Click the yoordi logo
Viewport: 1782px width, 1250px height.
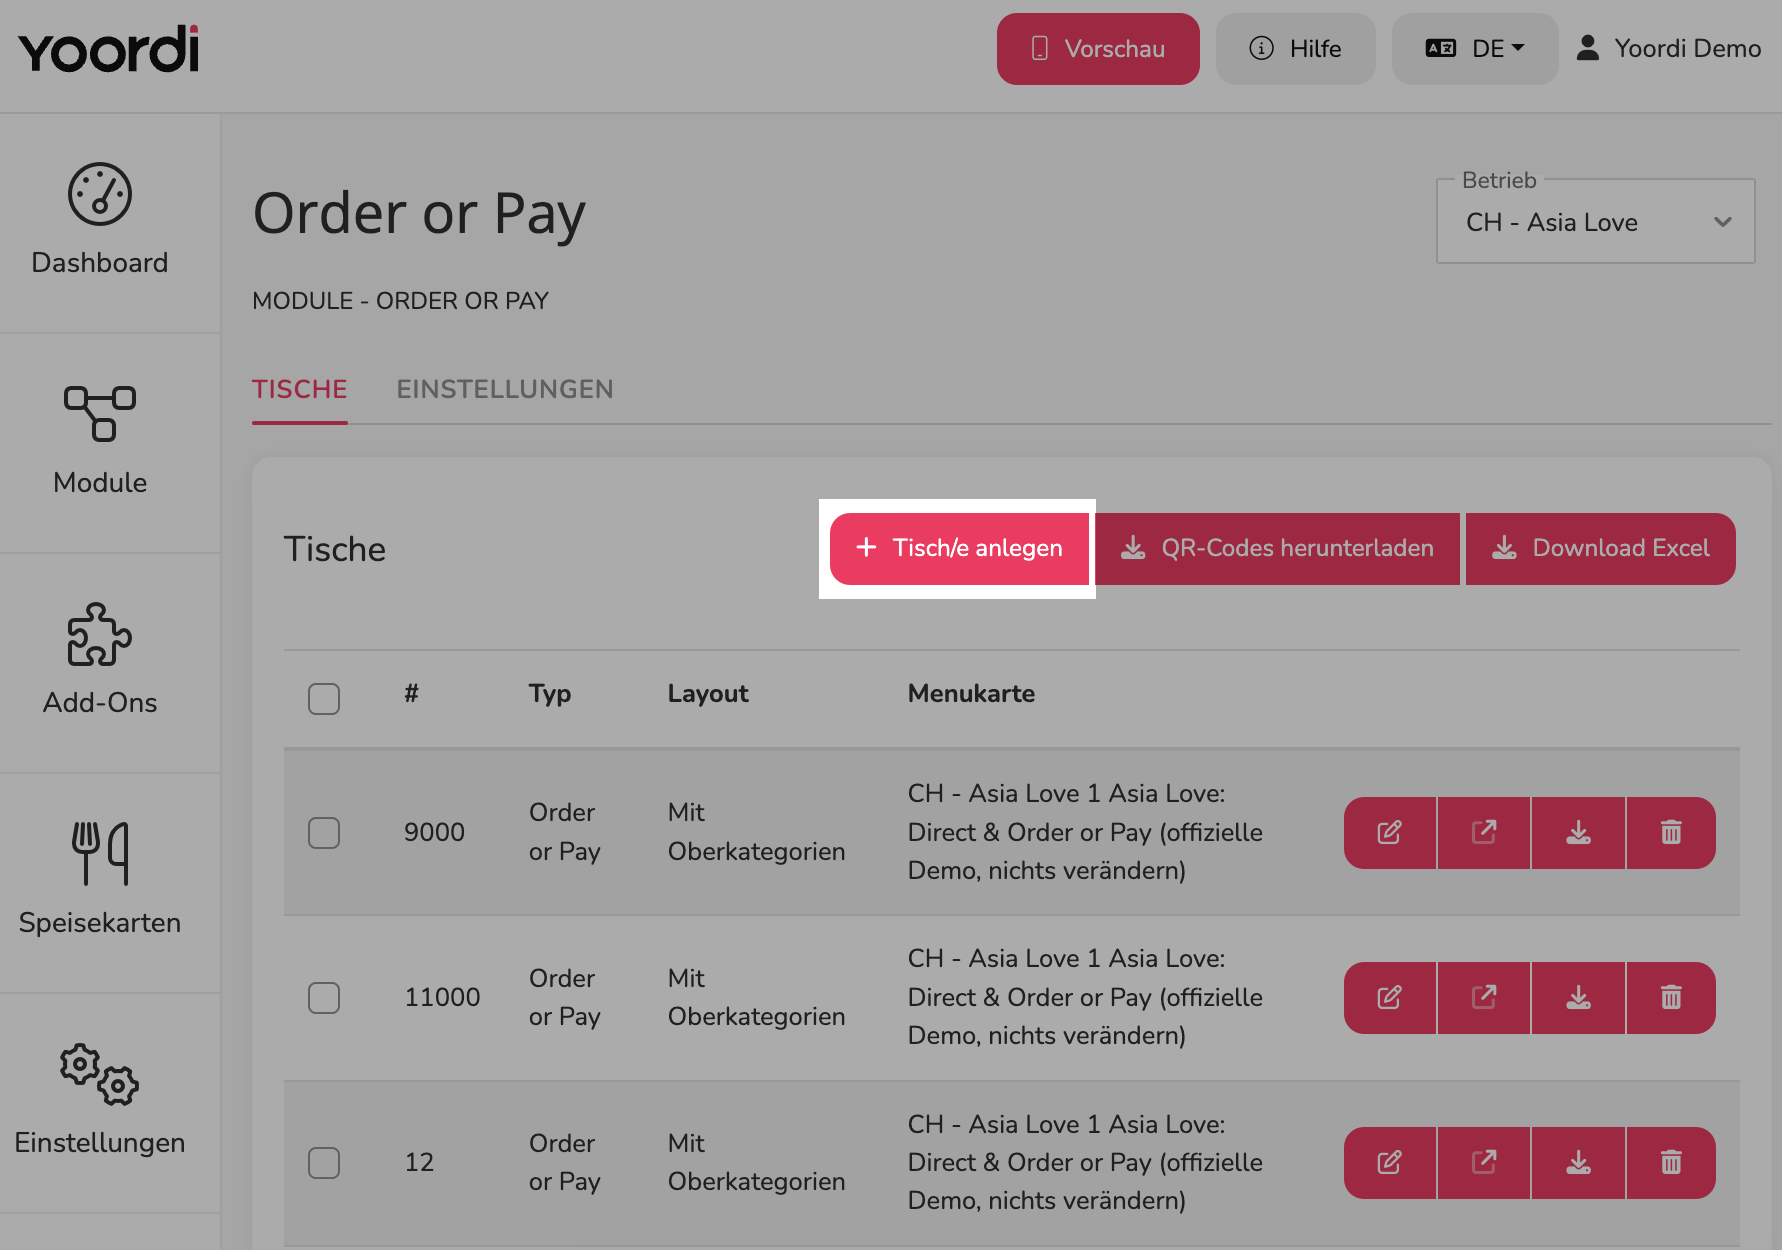click(x=108, y=49)
